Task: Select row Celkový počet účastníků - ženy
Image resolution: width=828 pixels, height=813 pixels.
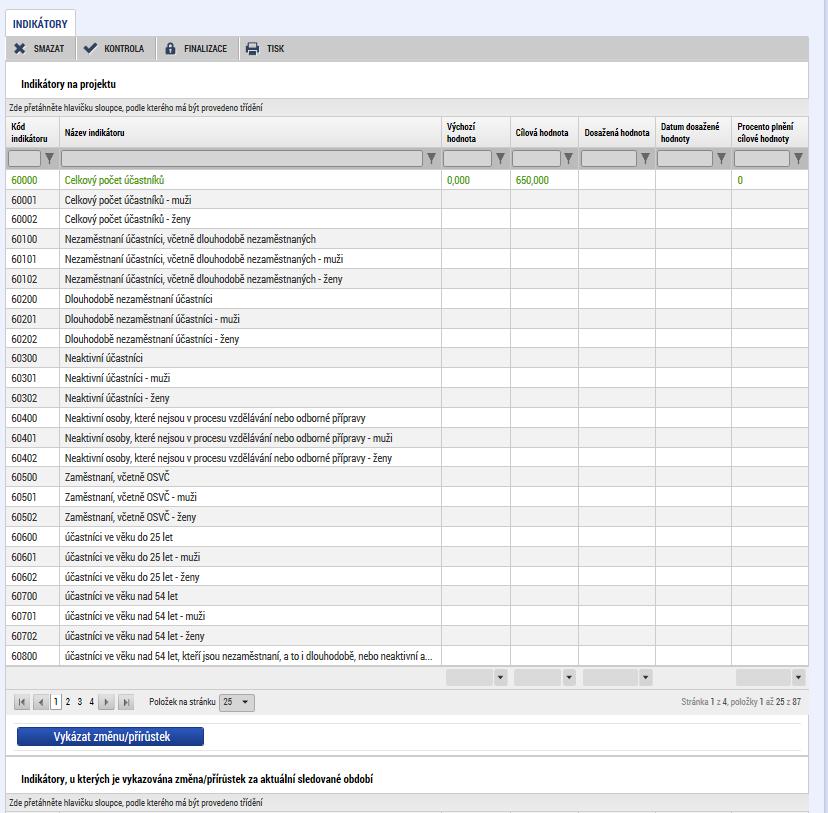Action: click(407, 219)
